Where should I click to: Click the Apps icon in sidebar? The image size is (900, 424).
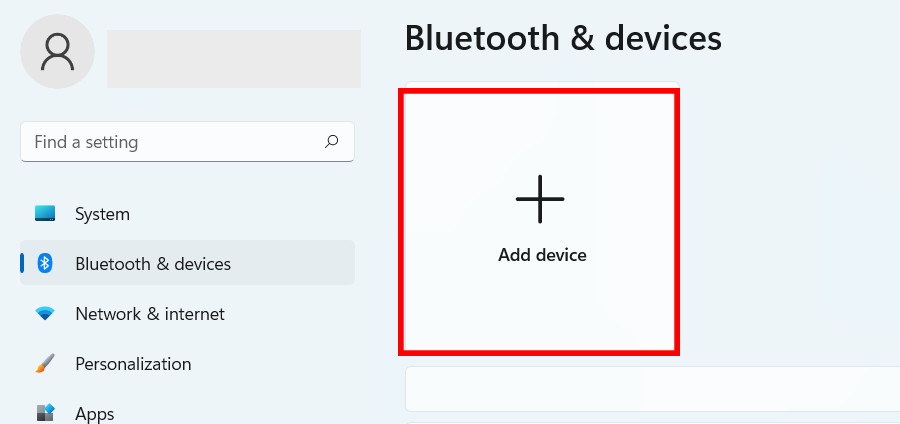click(45, 413)
